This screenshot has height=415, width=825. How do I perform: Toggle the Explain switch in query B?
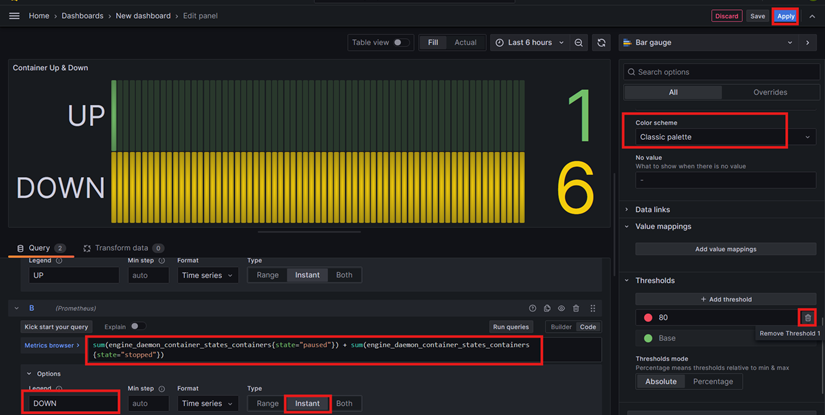click(x=138, y=326)
